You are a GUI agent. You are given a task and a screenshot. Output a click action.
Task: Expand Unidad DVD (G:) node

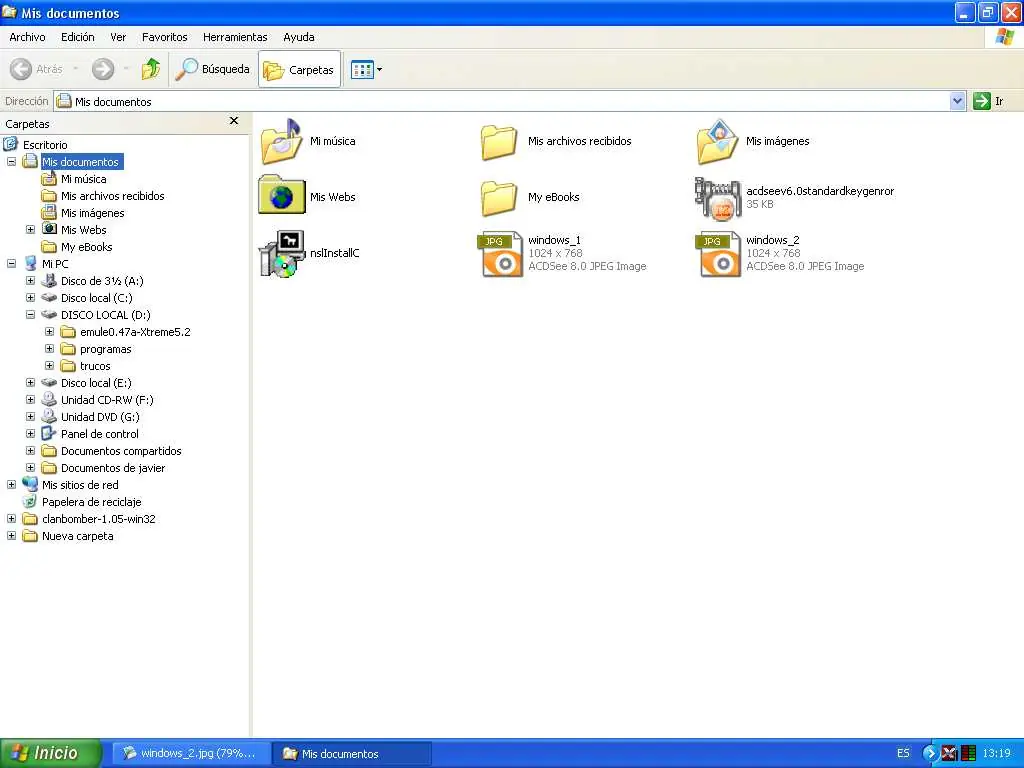tap(30, 416)
